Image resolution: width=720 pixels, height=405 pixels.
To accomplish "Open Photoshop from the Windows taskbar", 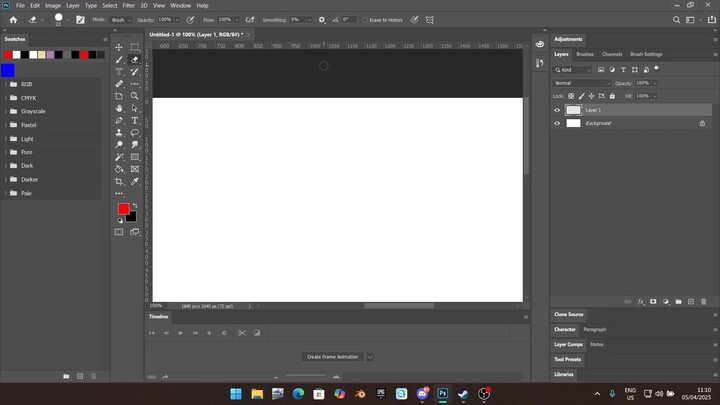I will 443,394.
